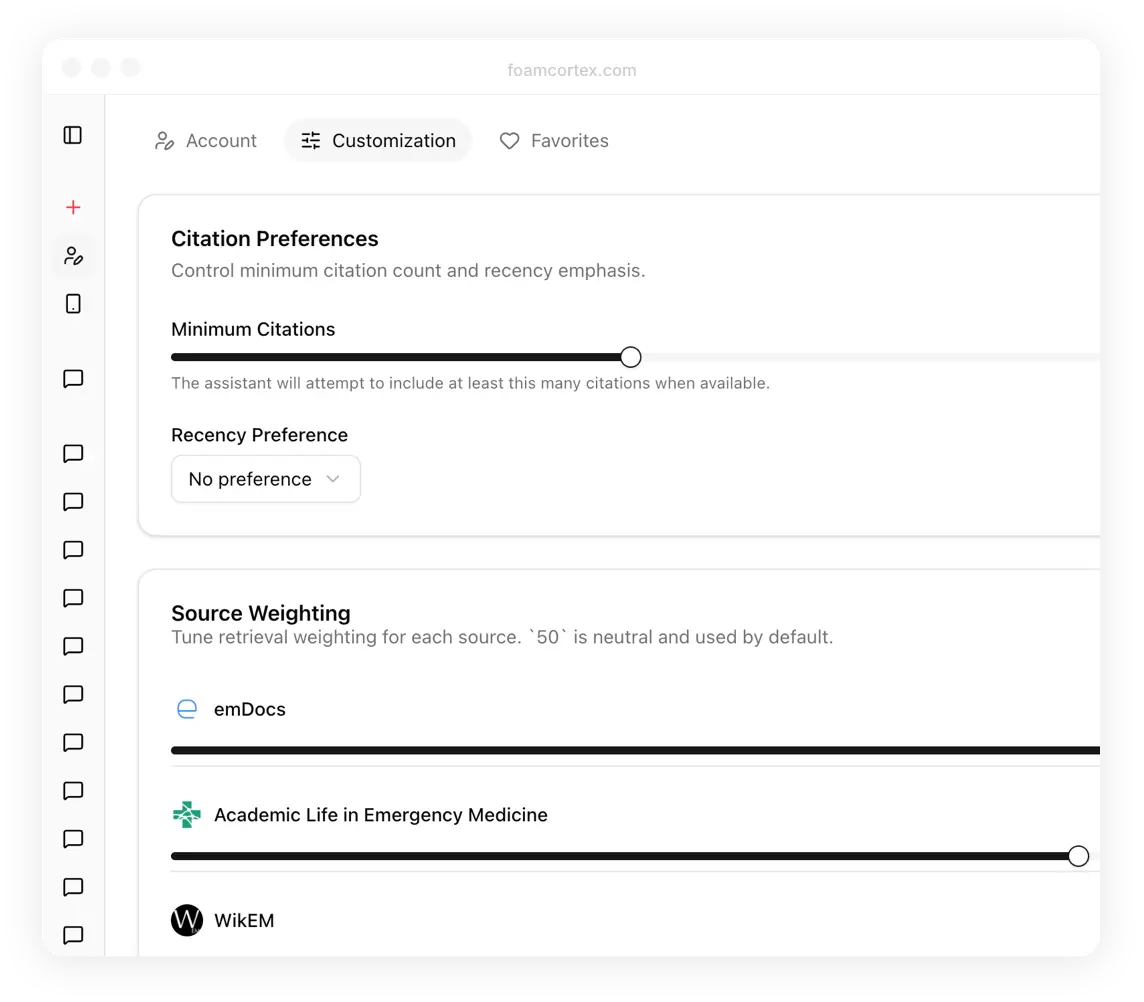Open the mobile device icon in the sidebar

72,303
